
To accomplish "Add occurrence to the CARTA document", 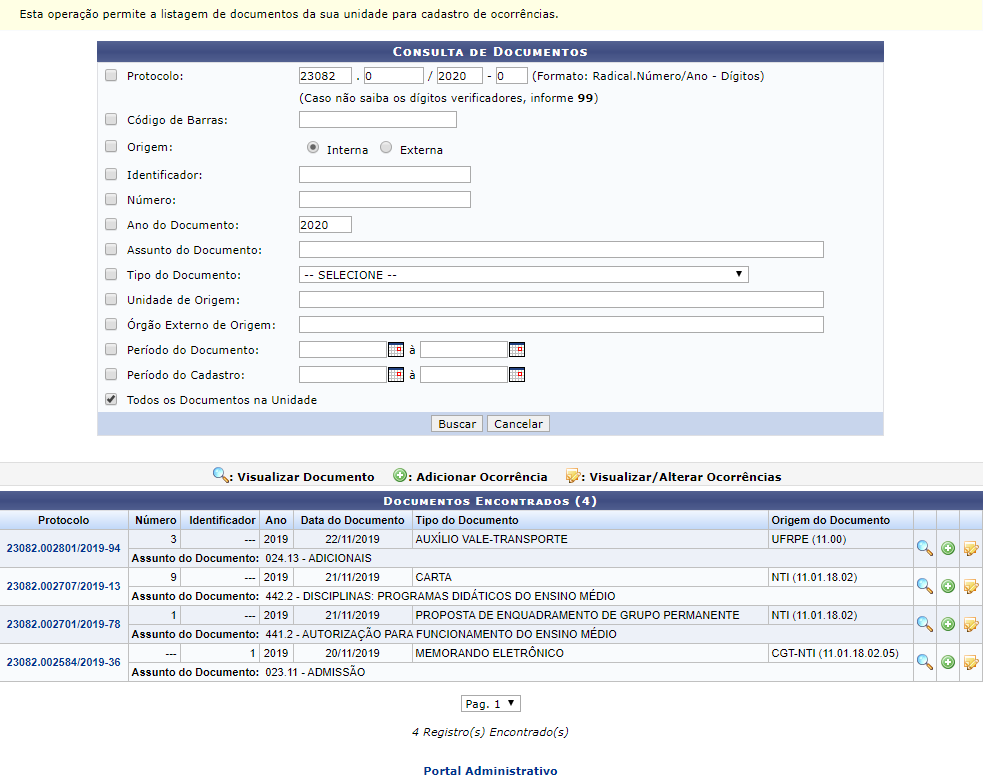I will pyautogui.click(x=948, y=586).
